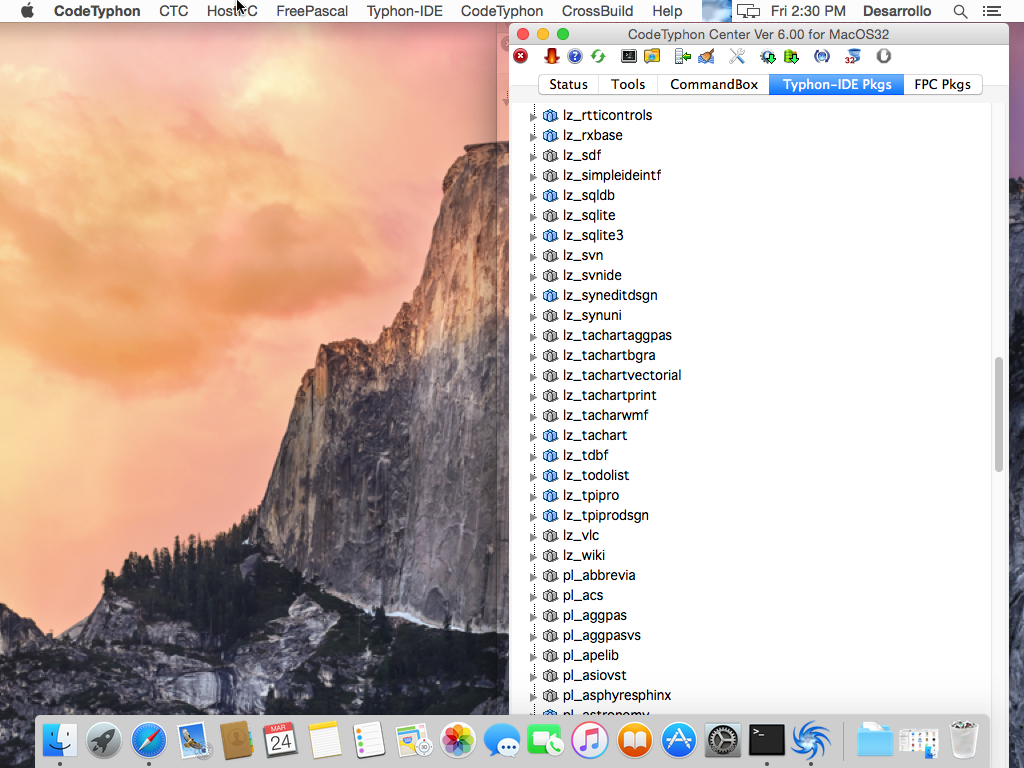Viewport: 1024px width, 768px height.
Task: Switch to the Status tab
Action: (568, 84)
